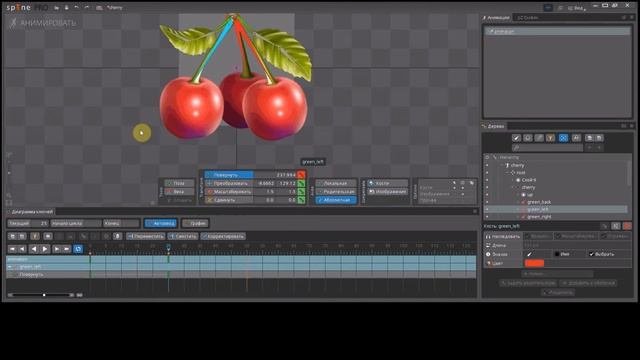Toggle the Имя checkbox
Viewport: 640px width, 360px height.
(557, 254)
